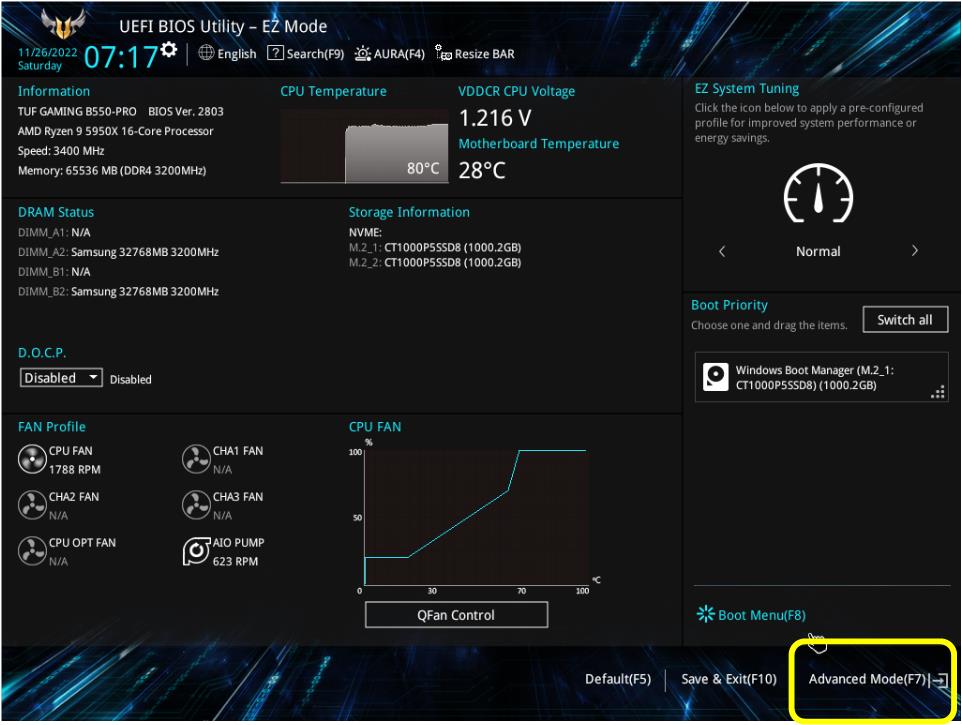The width and height of the screenshot is (962, 725).
Task: Click DIMM_B2 Samsung 32768MB entry
Action: 118,291
